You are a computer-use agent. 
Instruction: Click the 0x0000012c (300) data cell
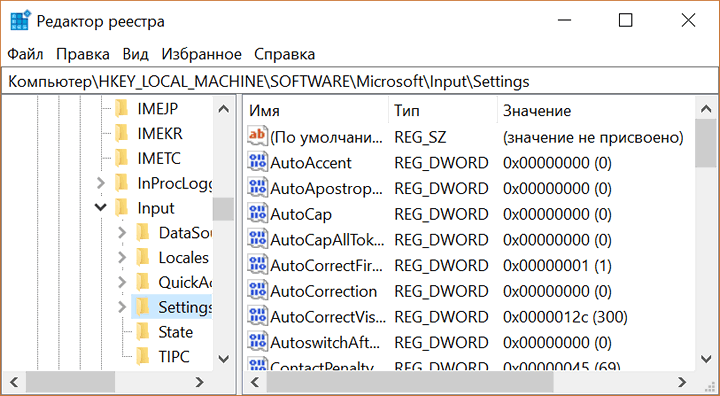pos(565,317)
